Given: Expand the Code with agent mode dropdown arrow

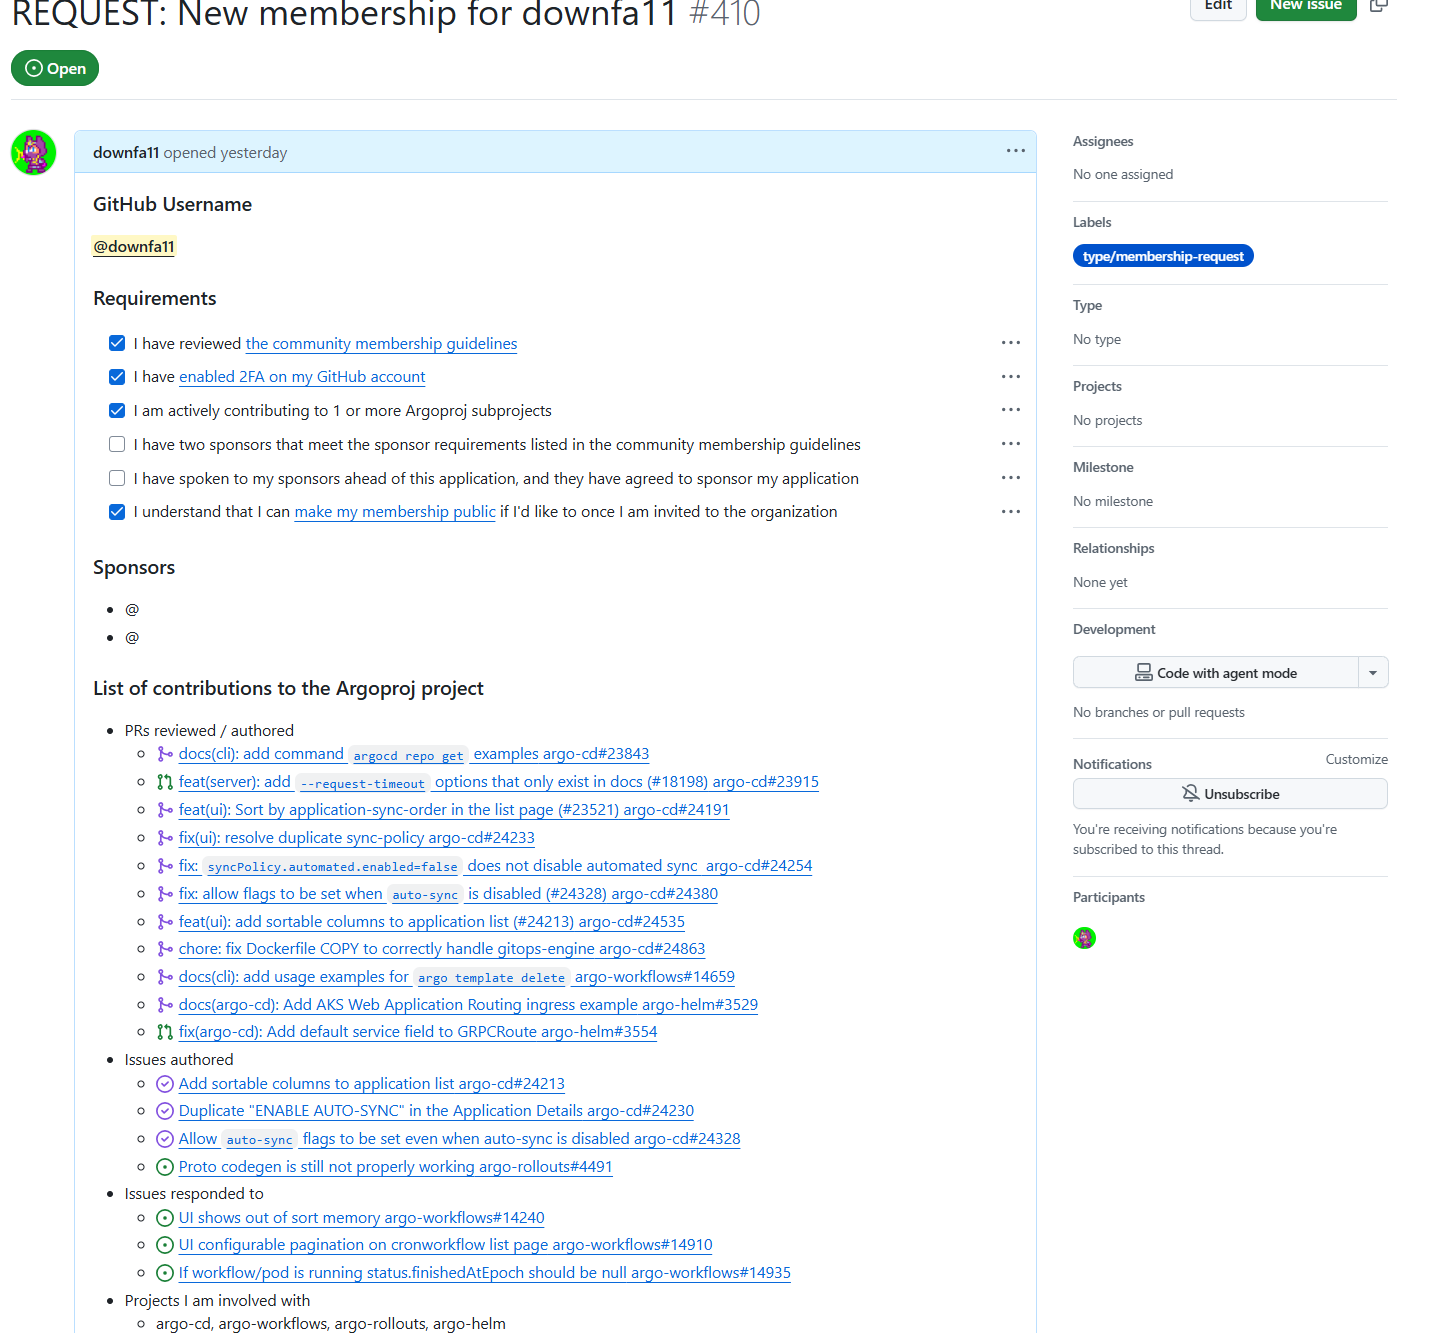Looking at the screenshot, I should (1373, 673).
